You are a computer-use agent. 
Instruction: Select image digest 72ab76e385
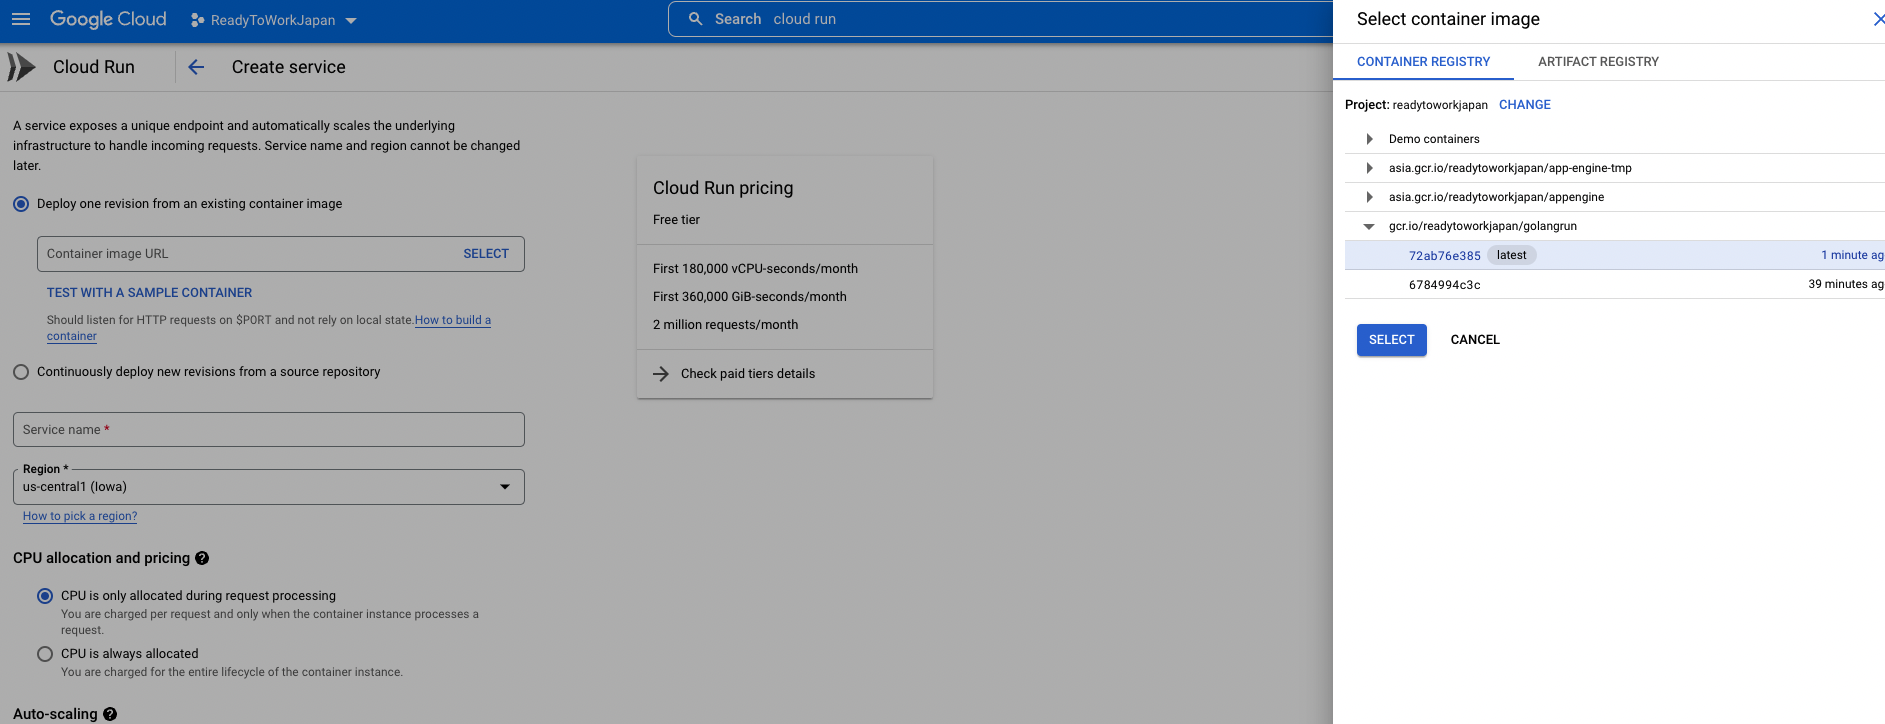(1444, 256)
